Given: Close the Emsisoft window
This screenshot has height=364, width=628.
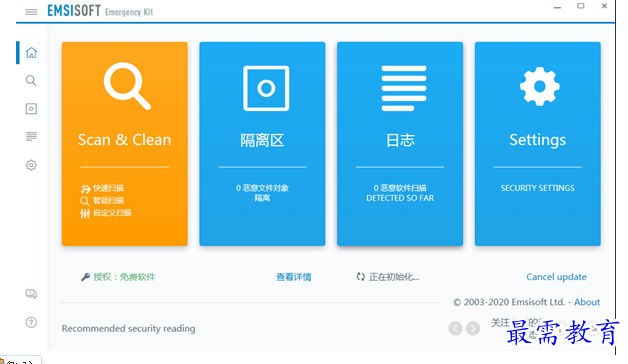Looking at the screenshot, I should click(604, 6).
